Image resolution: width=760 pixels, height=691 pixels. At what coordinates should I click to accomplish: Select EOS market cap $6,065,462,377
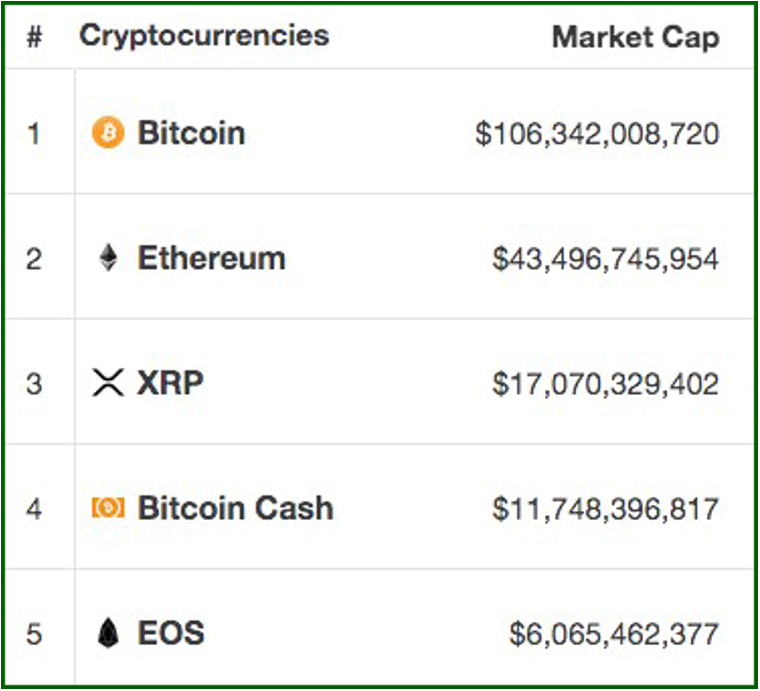pos(614,634)
